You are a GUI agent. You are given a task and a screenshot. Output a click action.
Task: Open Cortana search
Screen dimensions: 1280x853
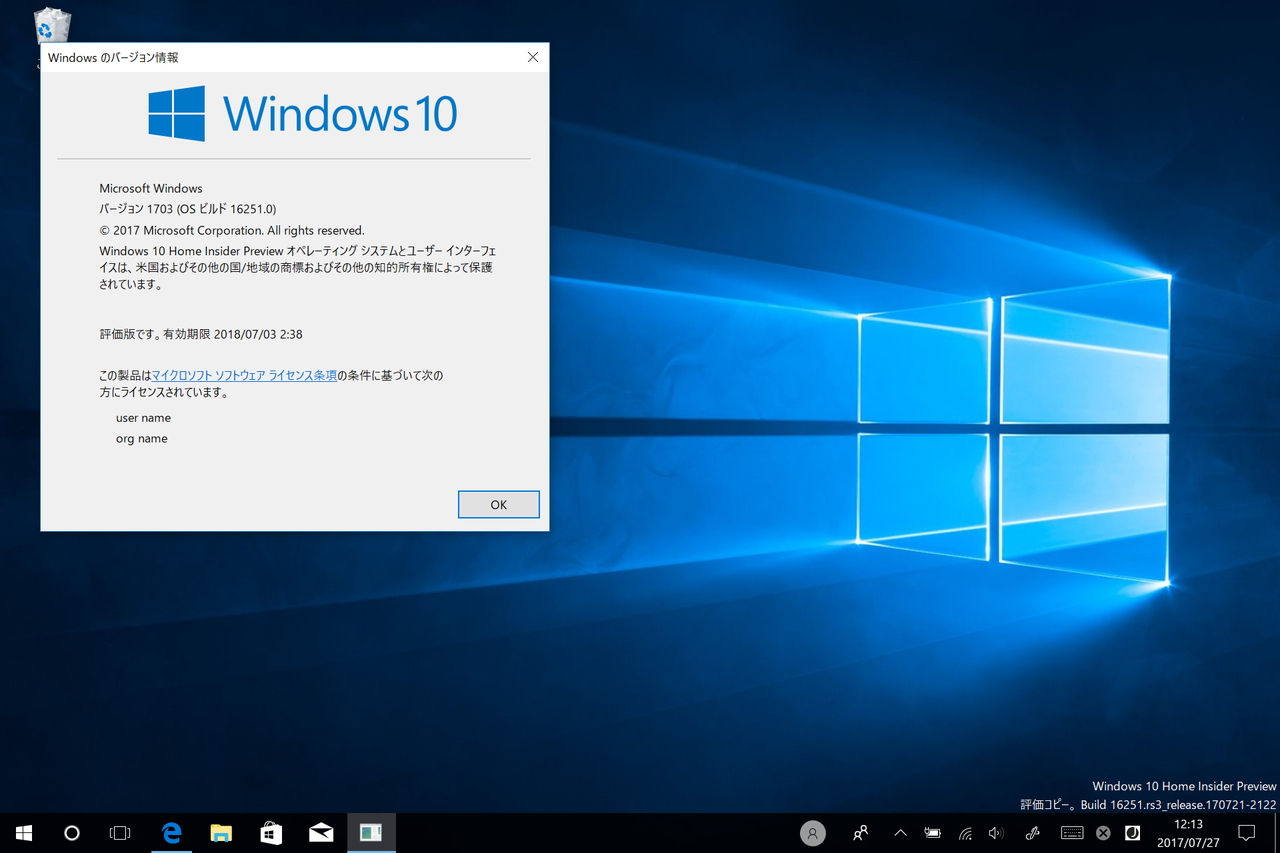pyautogui.click(x=71, y=832)
